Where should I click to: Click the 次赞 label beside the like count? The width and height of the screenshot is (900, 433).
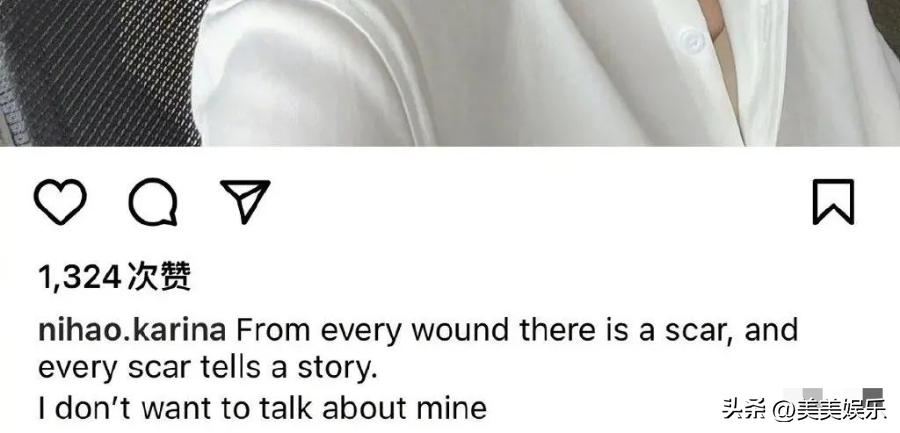tap(159, 277)
